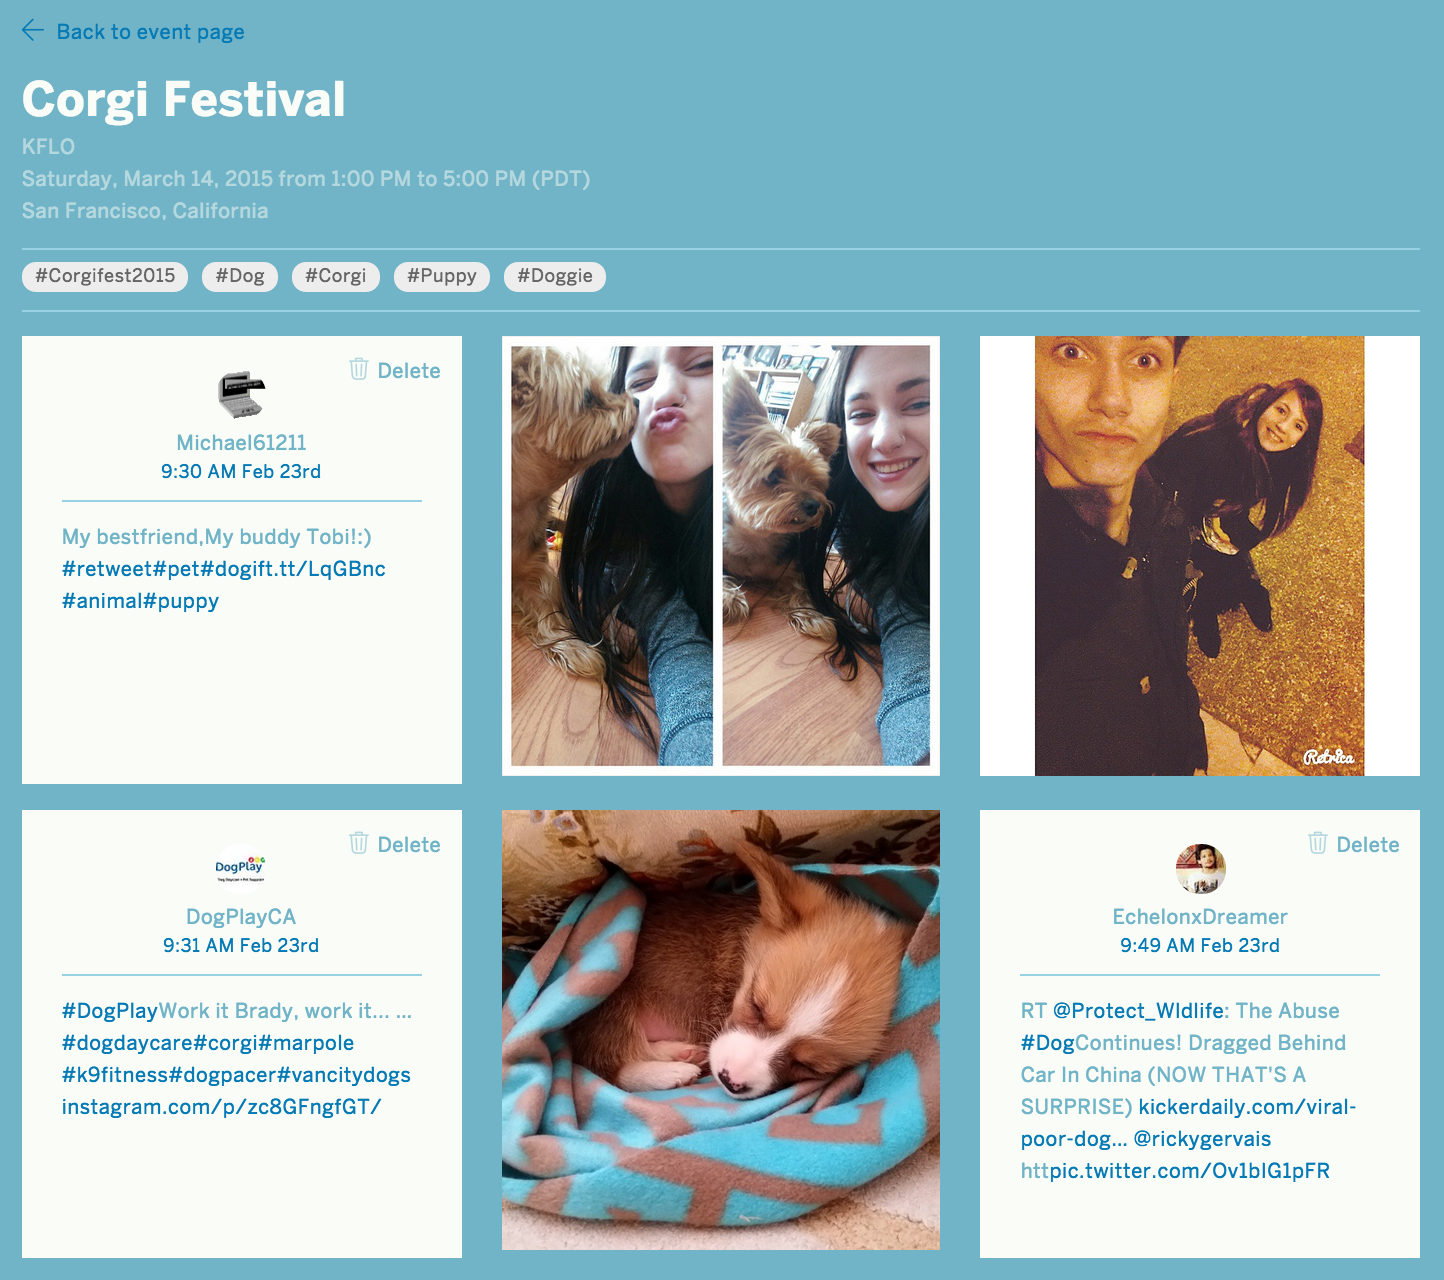Open the DogPlay logo avatar
Viewport: 1444px width, 1280px height.
point(241,868)
